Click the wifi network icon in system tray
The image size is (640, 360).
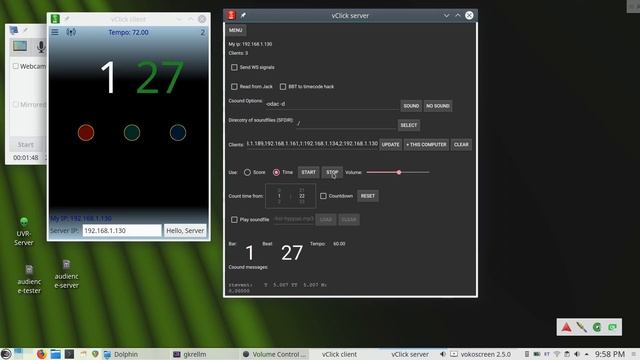[x=557, y=354]
